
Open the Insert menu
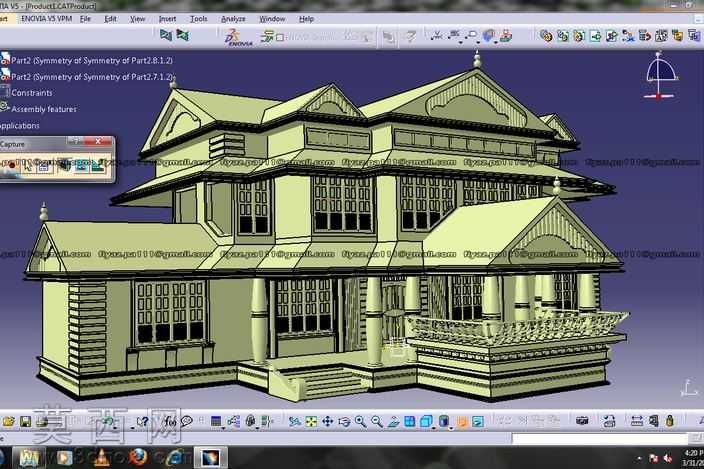coord(167,19)
